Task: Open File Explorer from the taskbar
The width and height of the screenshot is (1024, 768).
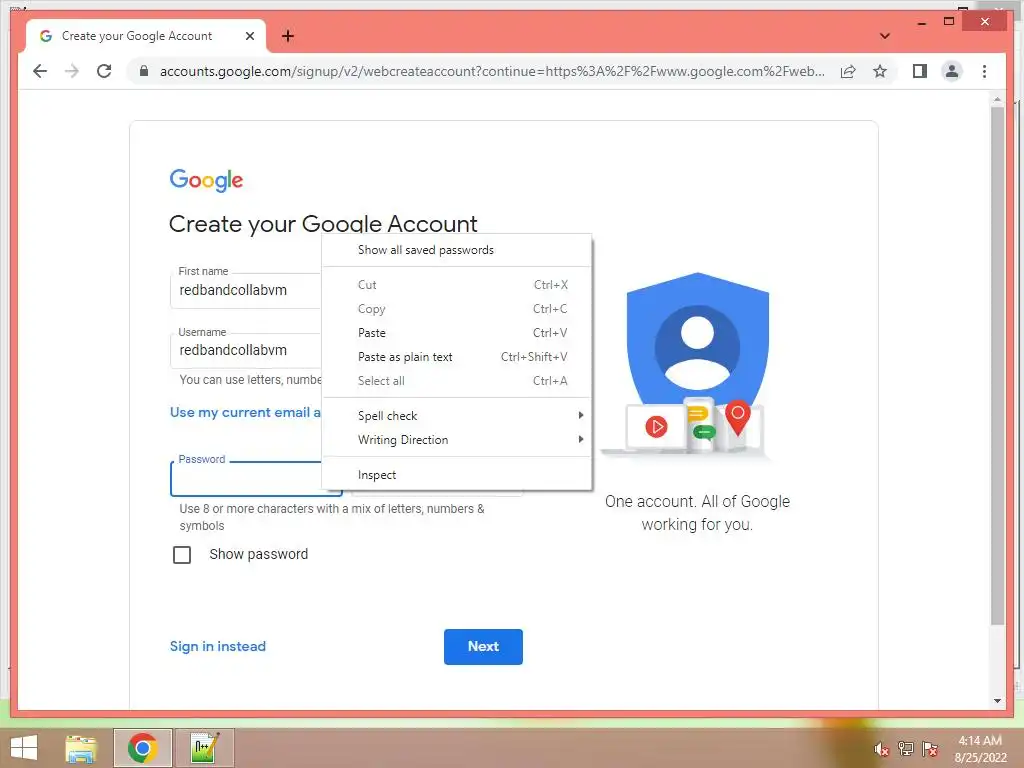Action: coord(81,748)
